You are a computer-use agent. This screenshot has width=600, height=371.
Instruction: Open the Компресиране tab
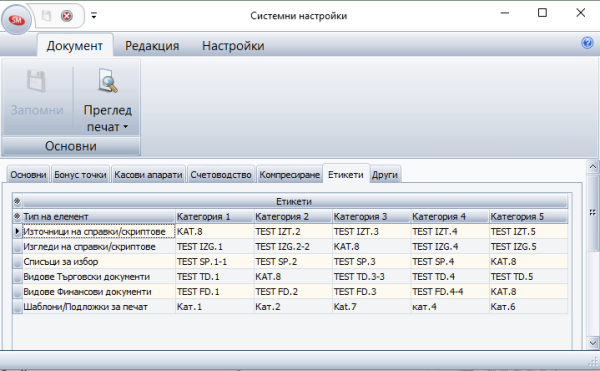tap(289, 175)
